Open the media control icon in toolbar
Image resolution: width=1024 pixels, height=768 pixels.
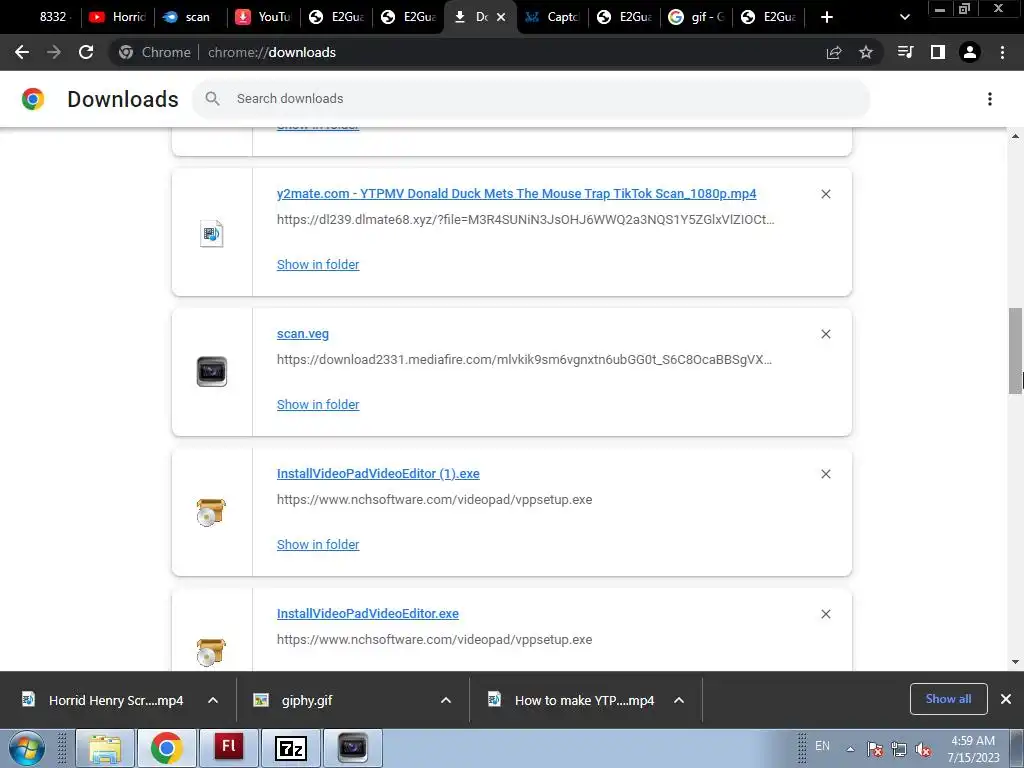click(905, 52)
